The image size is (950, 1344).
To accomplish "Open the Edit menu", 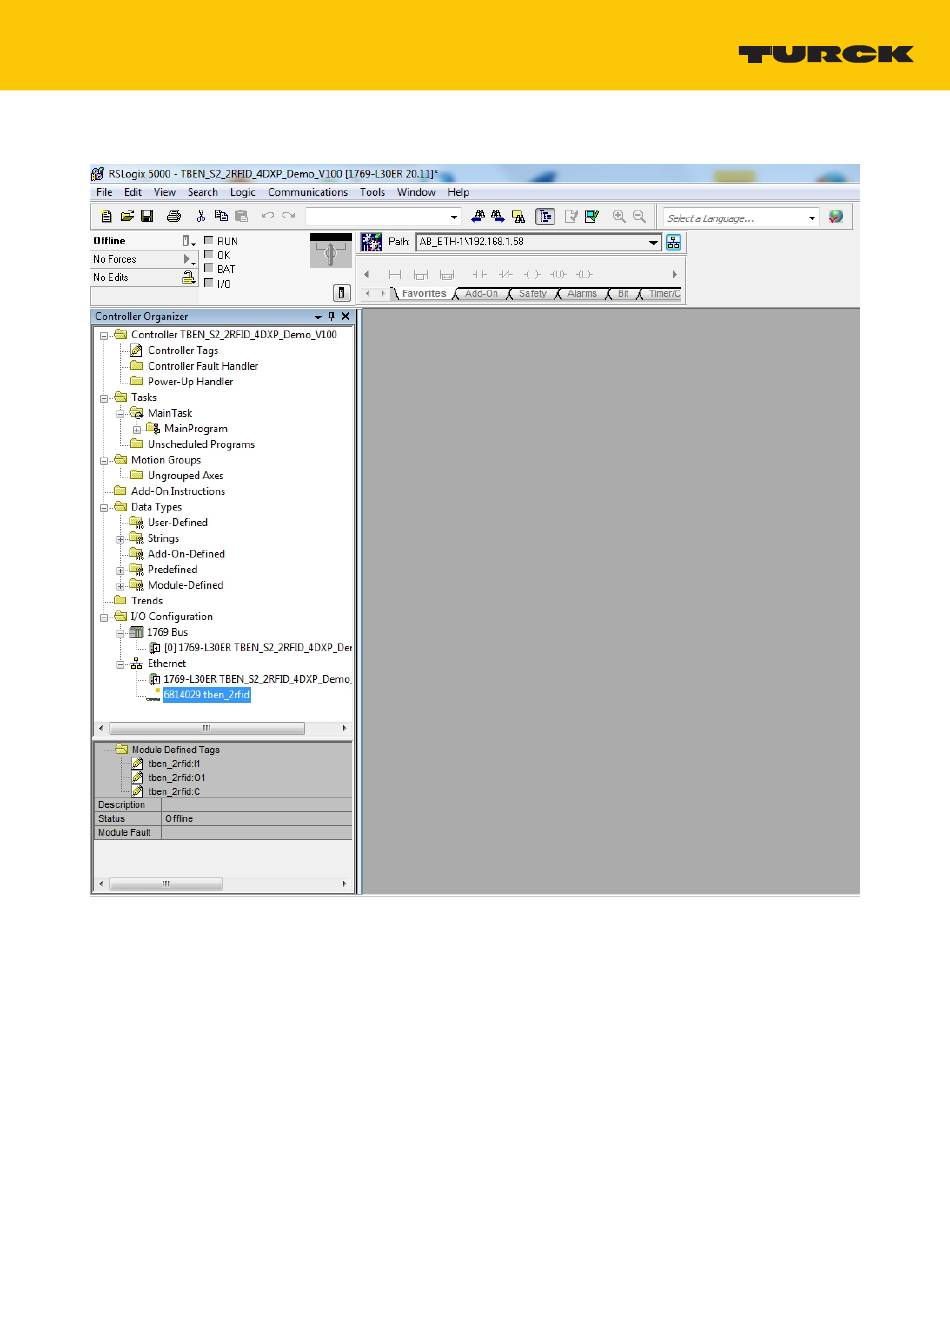I will [133, 192].
